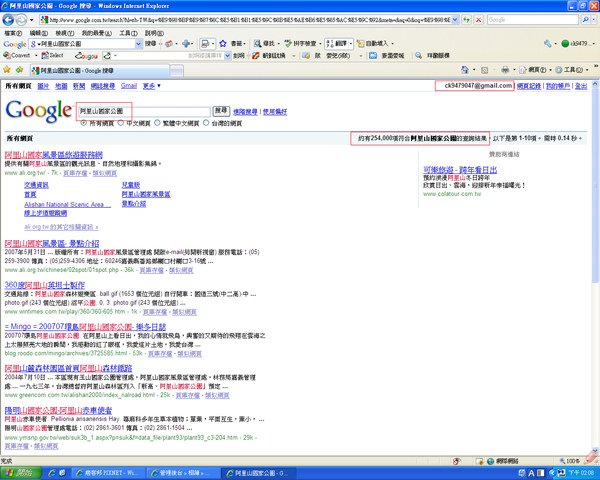This screenshot has width=600, height=480.
Task: Toggle the Google Toolbar translate button
Action: click(x=338, y=44)
